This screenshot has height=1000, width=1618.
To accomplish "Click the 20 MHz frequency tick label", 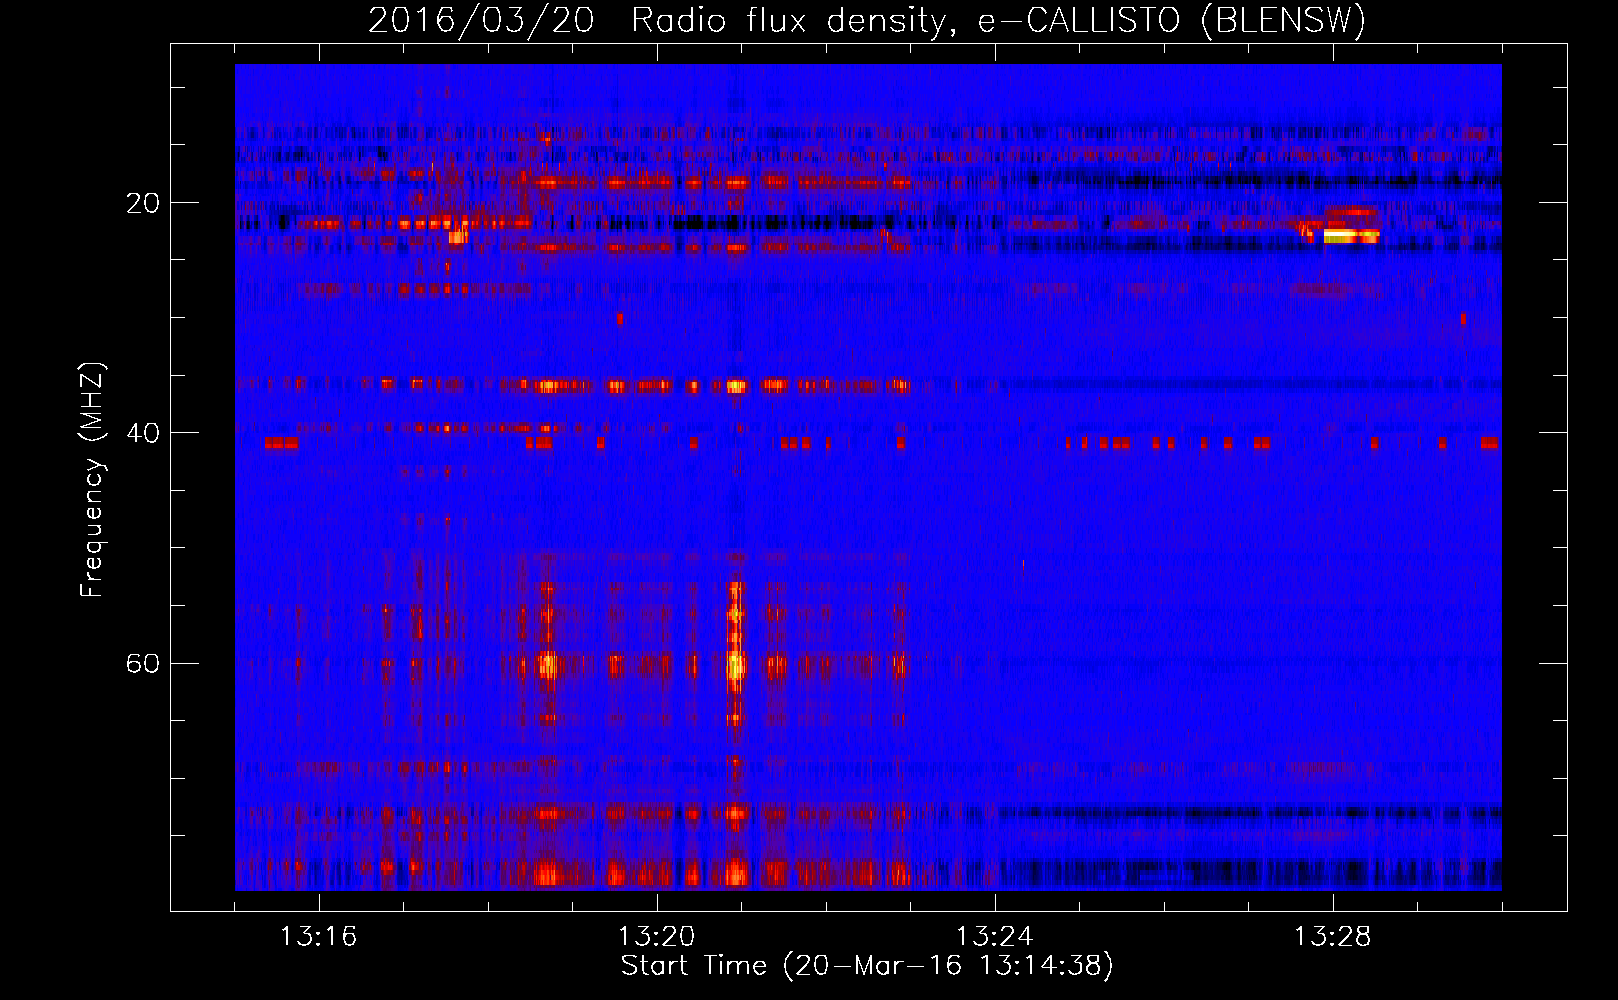I will click(143, 203).
